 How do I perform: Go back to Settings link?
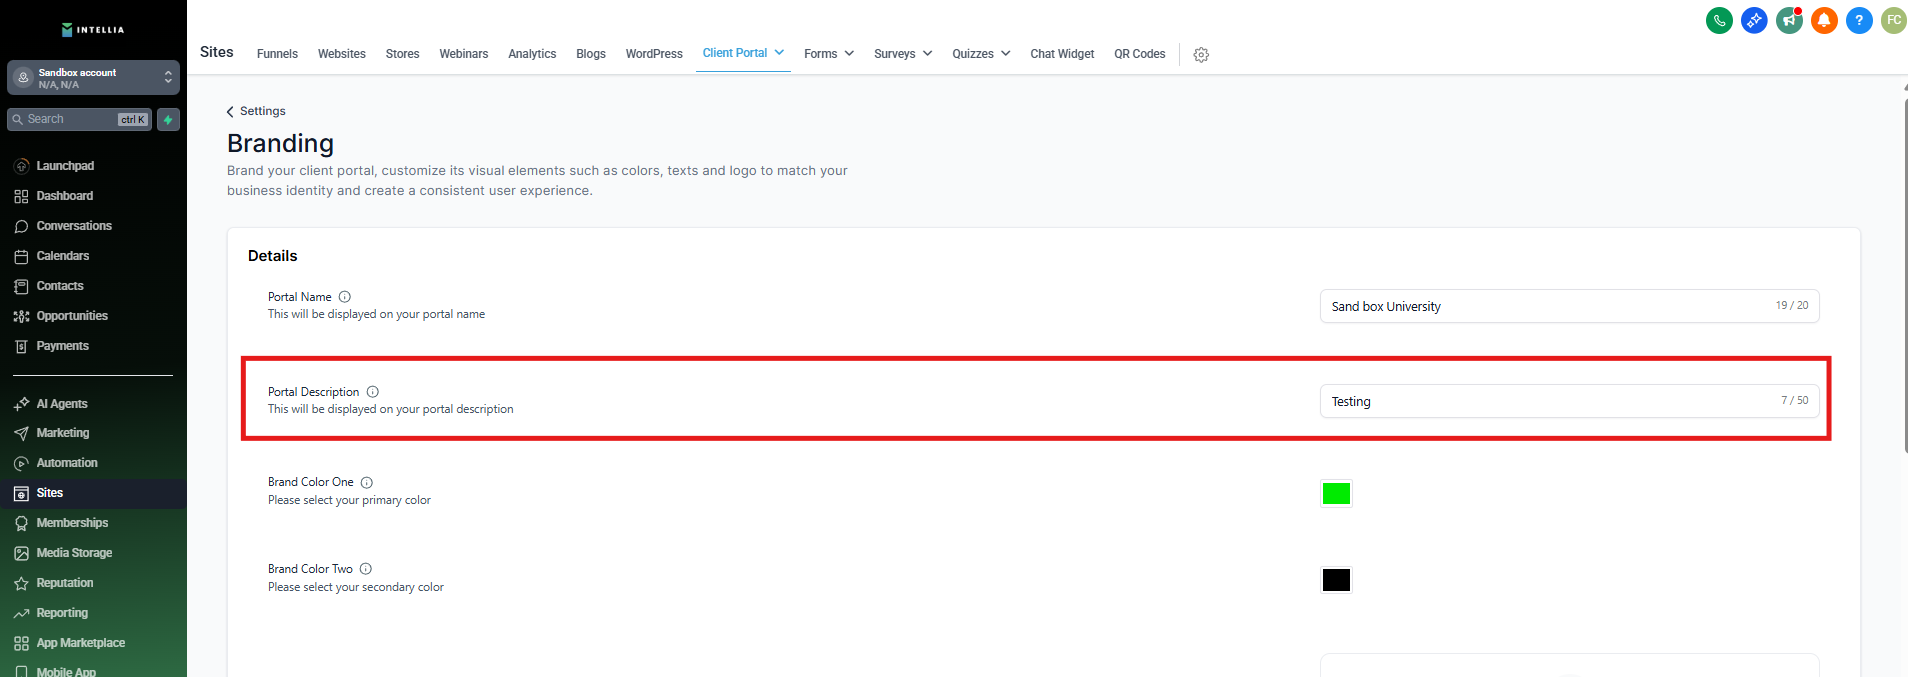(x=256, y=111)
